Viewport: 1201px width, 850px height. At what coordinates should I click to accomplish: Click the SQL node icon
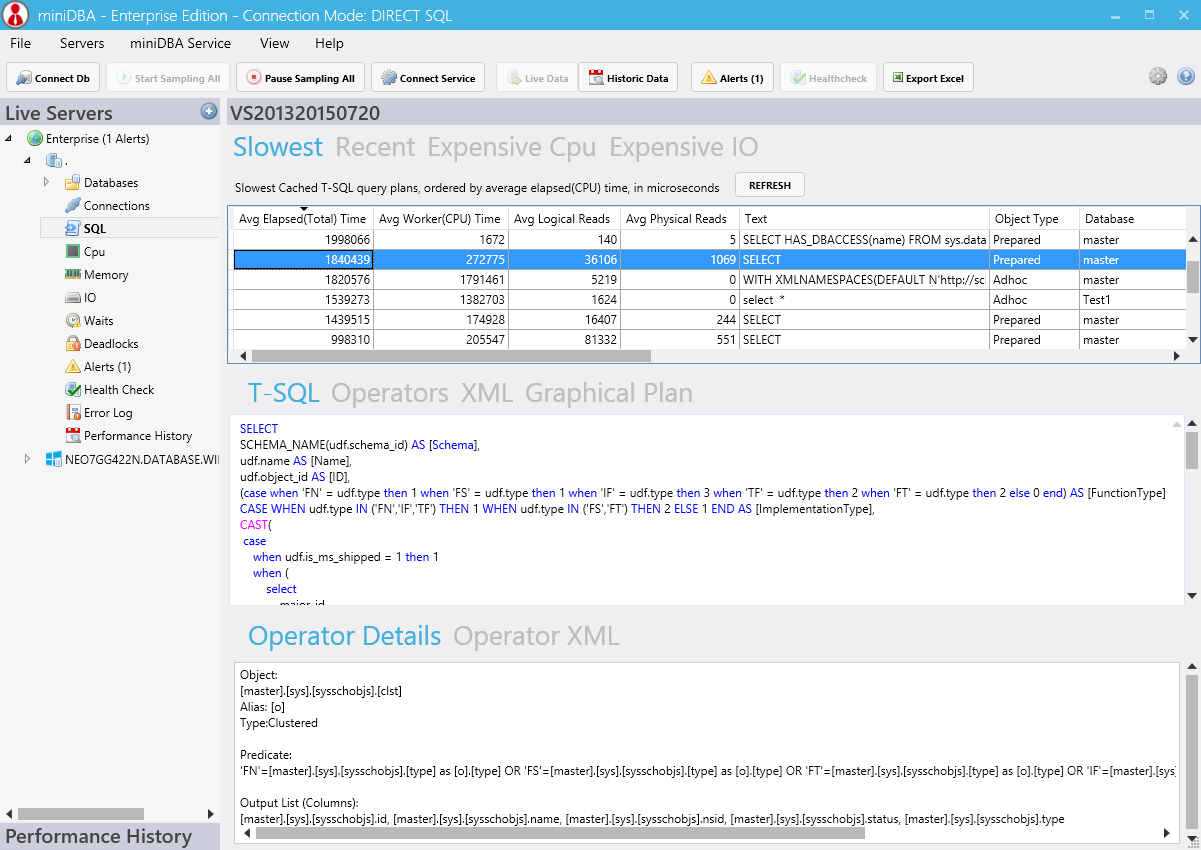coord(73,229)
